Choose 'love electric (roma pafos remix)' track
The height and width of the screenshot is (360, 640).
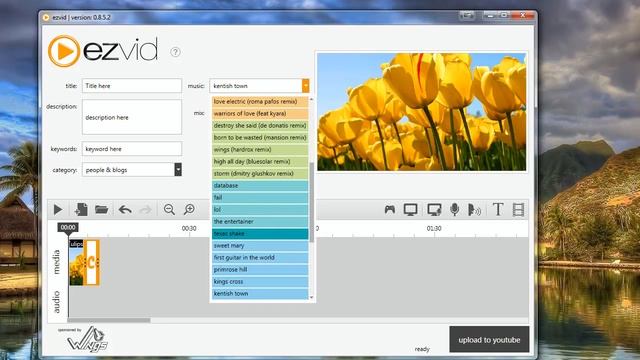coord(260,102)
